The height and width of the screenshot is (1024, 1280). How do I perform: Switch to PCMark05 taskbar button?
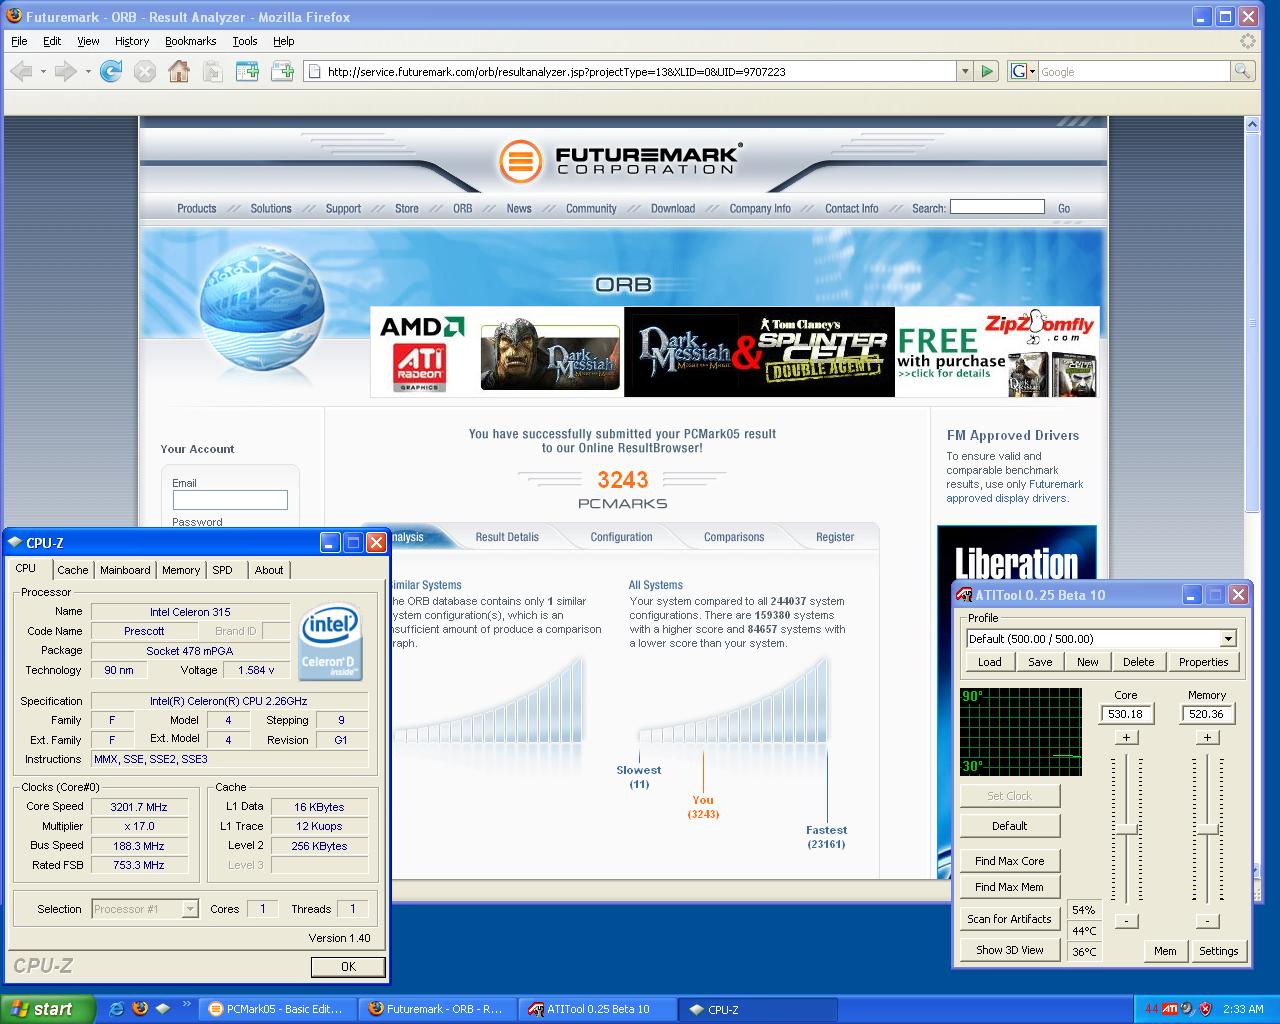277,1009
